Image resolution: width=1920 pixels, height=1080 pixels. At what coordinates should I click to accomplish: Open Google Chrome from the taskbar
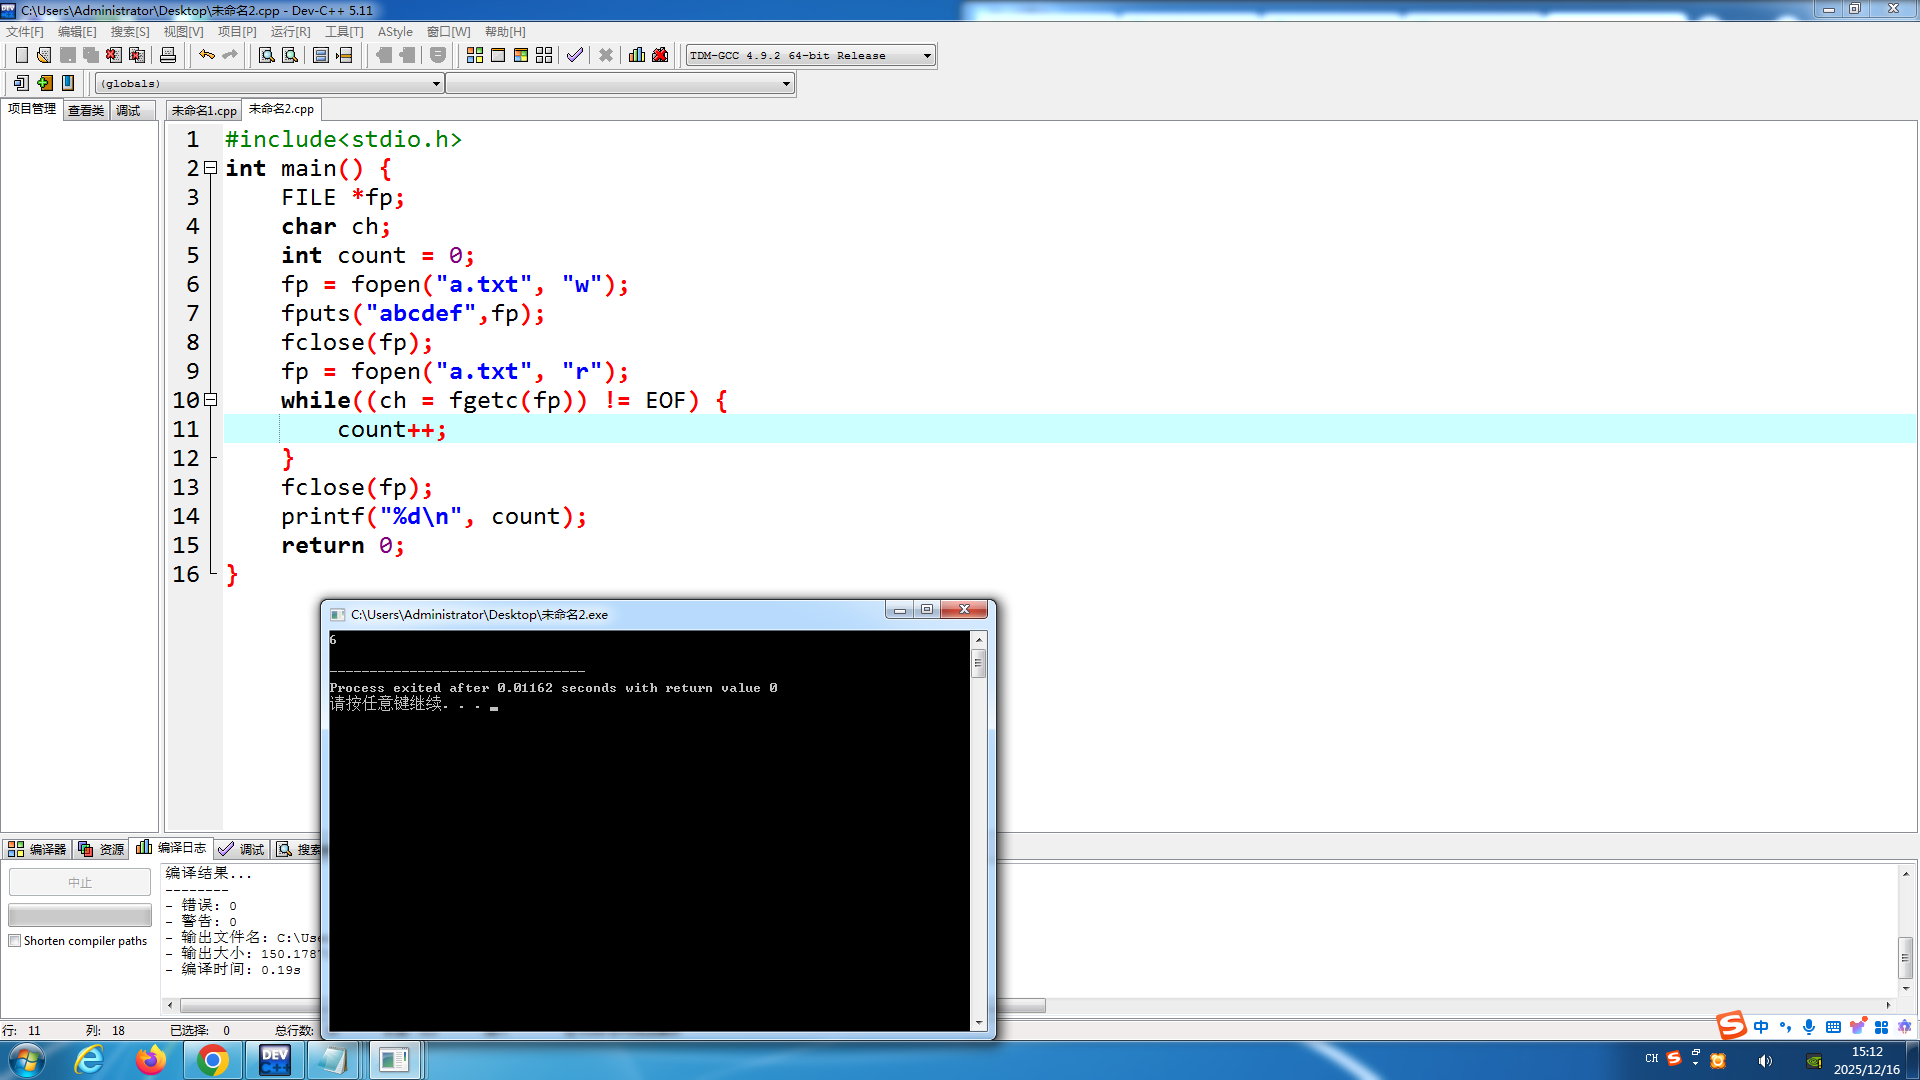point(212,1060)
